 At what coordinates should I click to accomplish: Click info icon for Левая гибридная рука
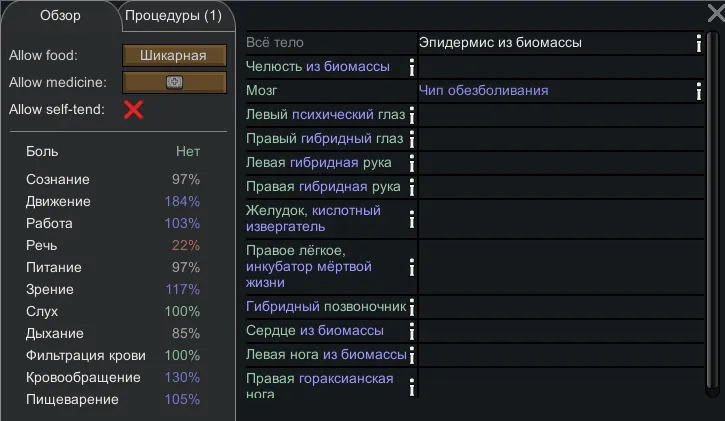point(412,164)
